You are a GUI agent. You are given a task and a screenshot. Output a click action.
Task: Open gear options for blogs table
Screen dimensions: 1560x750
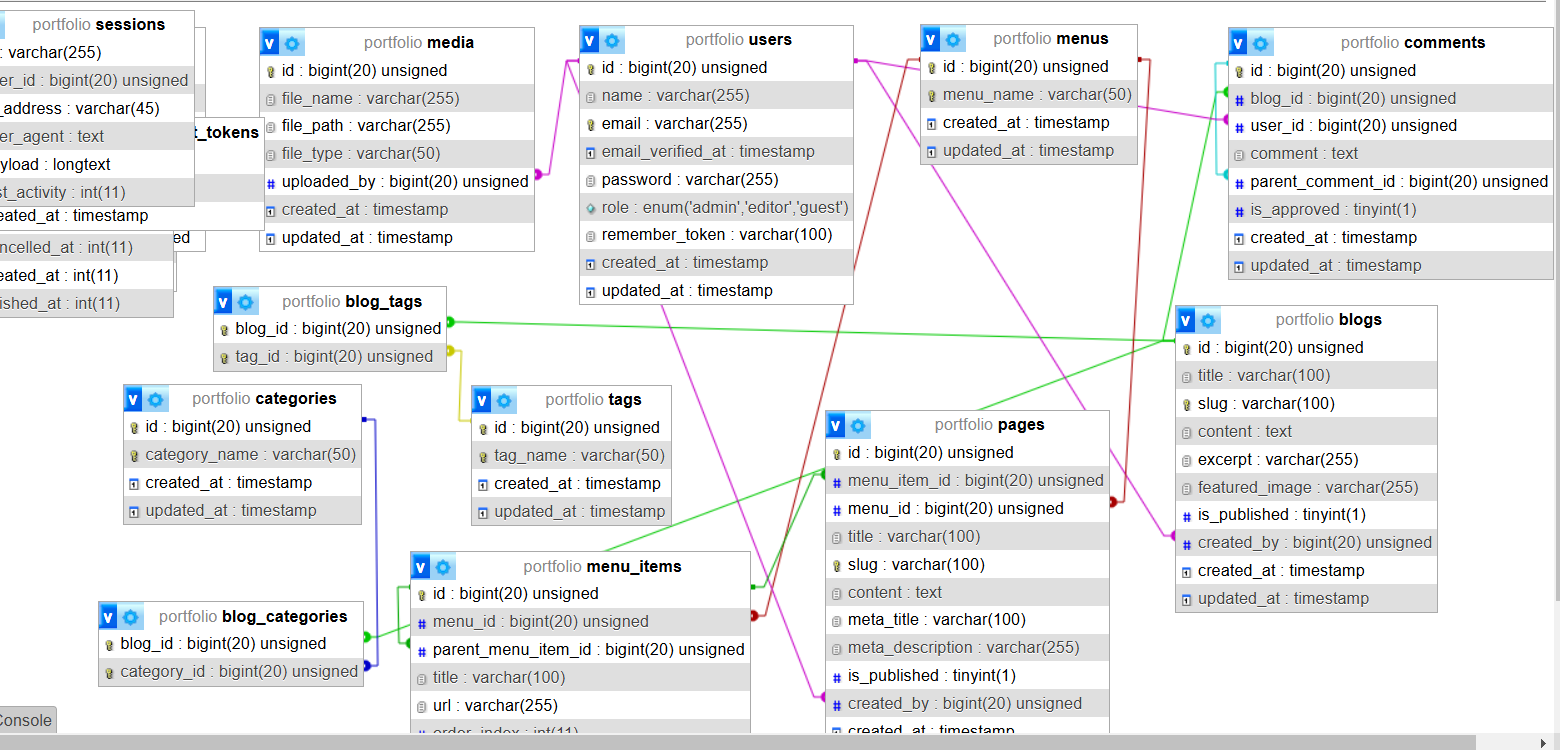(1209, 321)
